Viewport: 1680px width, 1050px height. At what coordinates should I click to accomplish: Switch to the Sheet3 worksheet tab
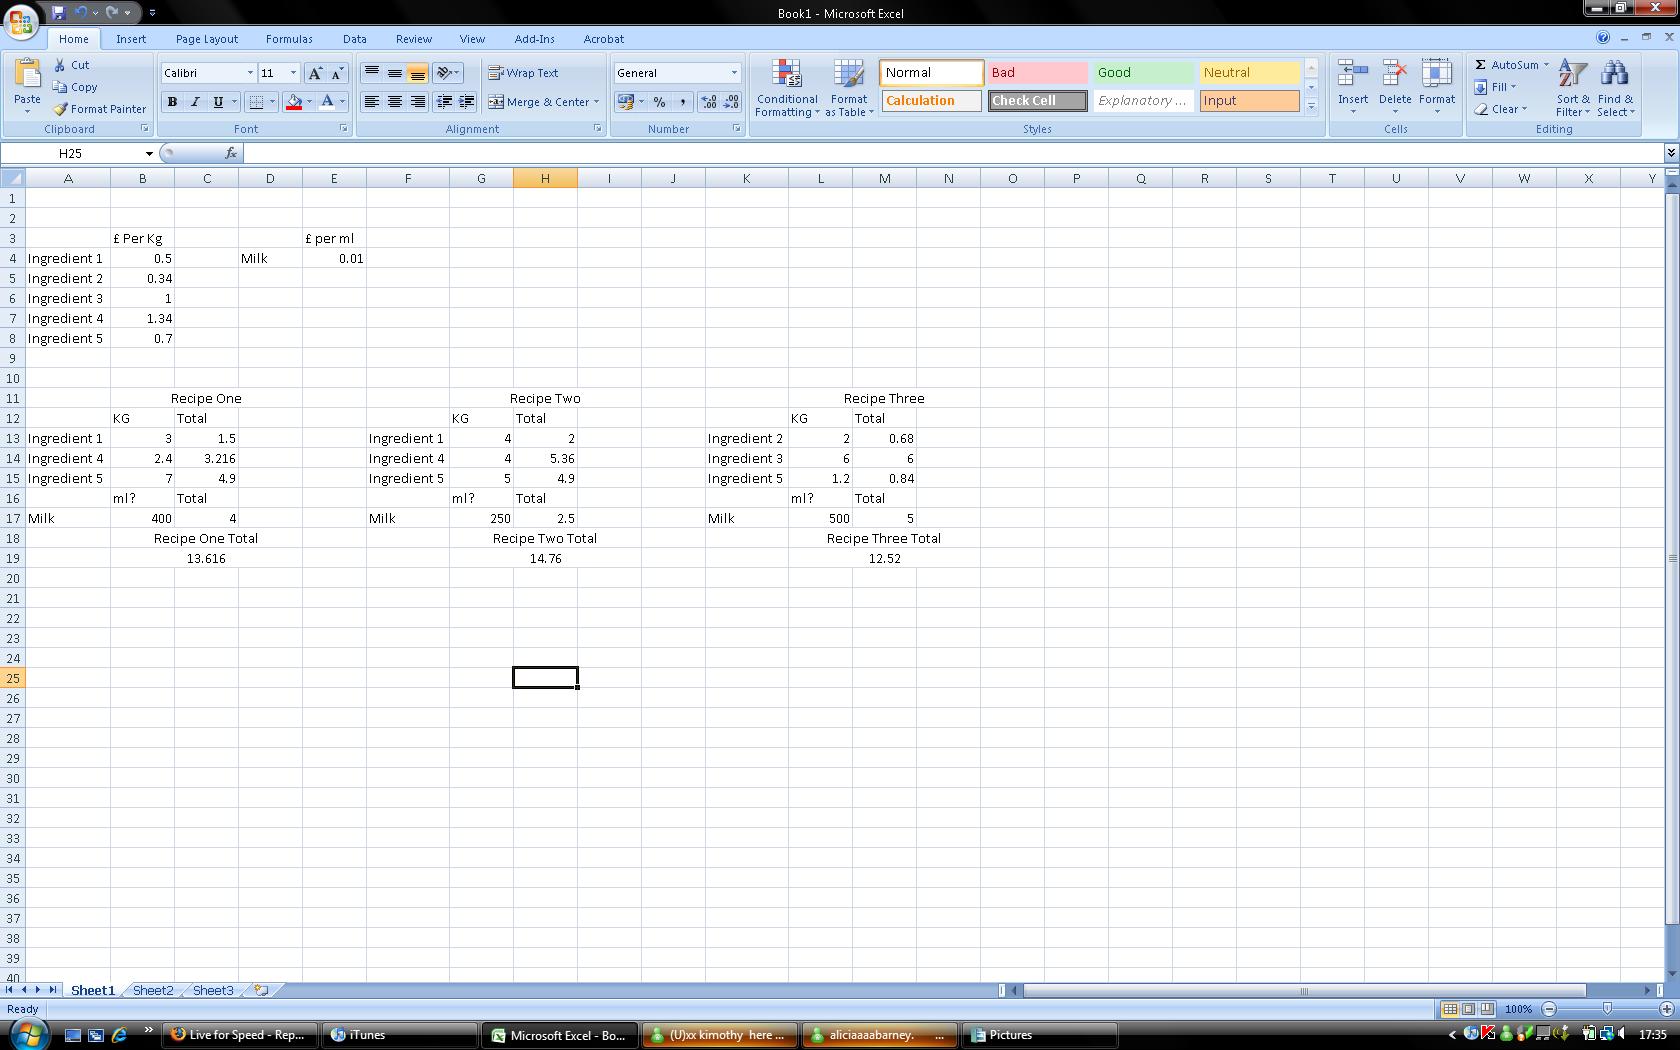pos(213,990)
